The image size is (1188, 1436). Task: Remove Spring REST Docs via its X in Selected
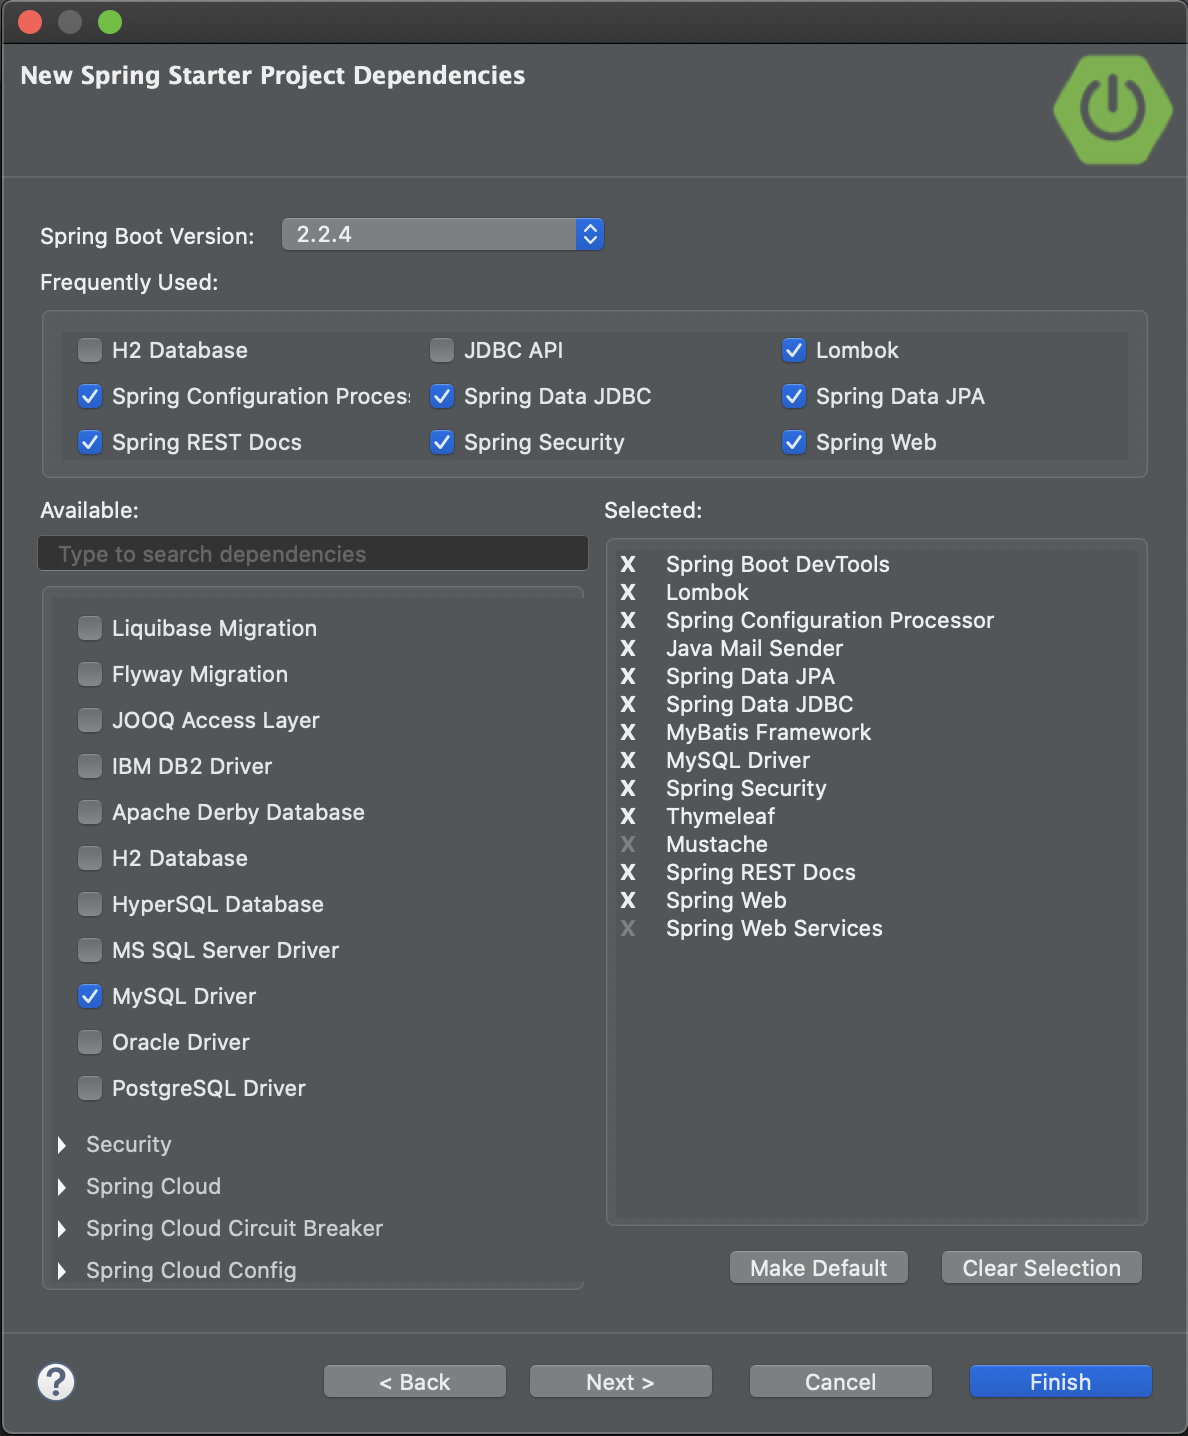click(628, 873)
